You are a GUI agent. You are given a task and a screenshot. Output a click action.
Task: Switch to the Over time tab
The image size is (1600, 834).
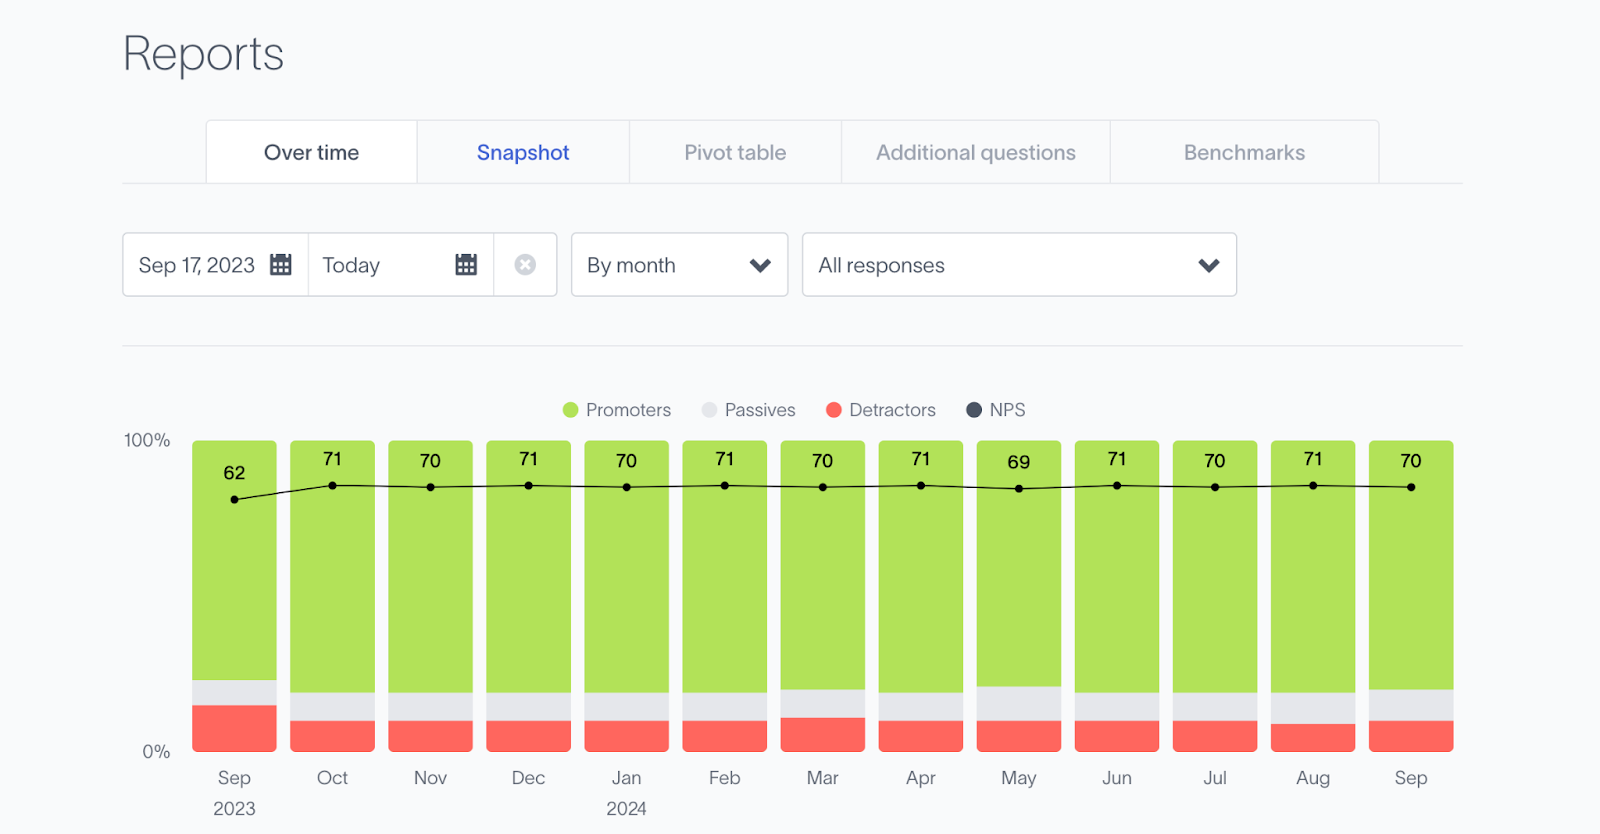point(311,152)
